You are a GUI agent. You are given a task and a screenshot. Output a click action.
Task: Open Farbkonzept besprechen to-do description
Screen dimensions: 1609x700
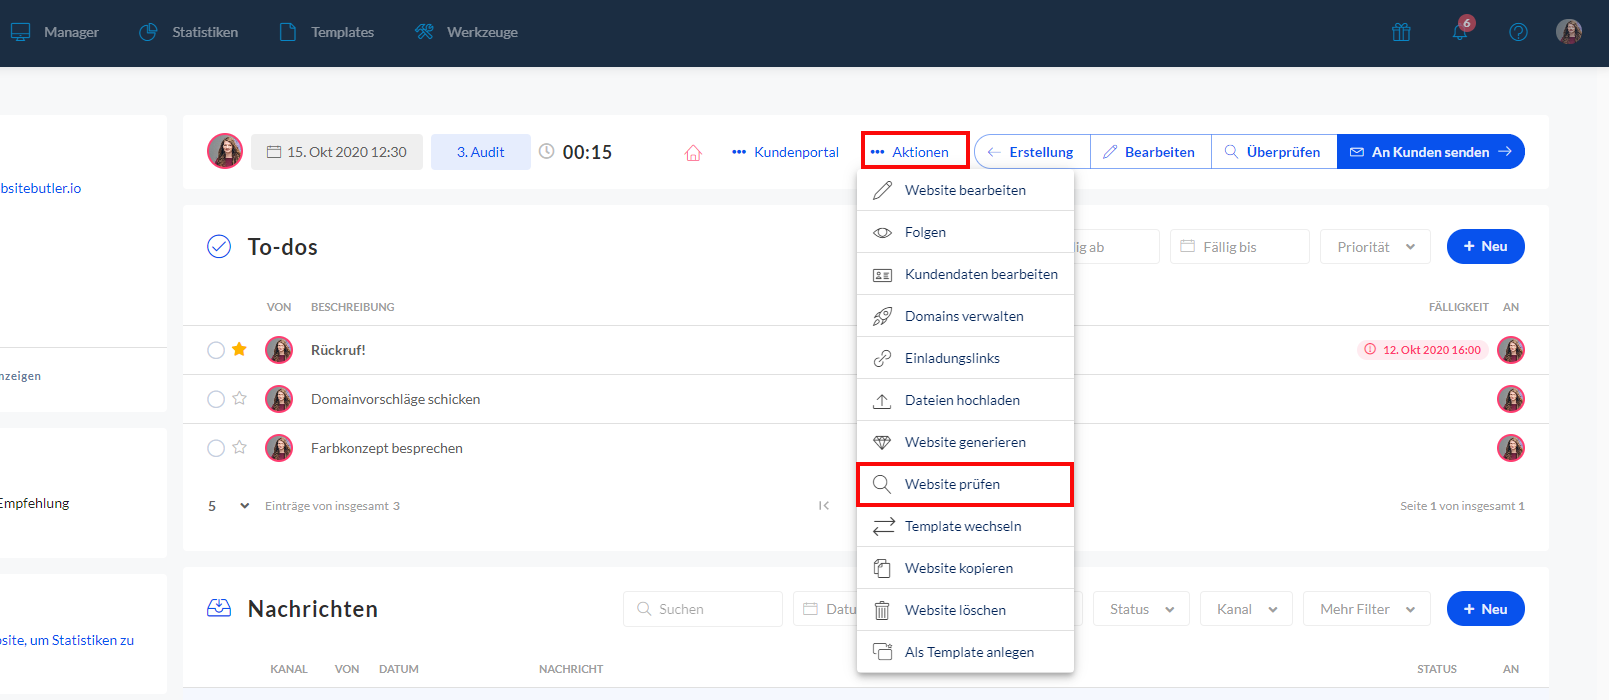(387, 448)
